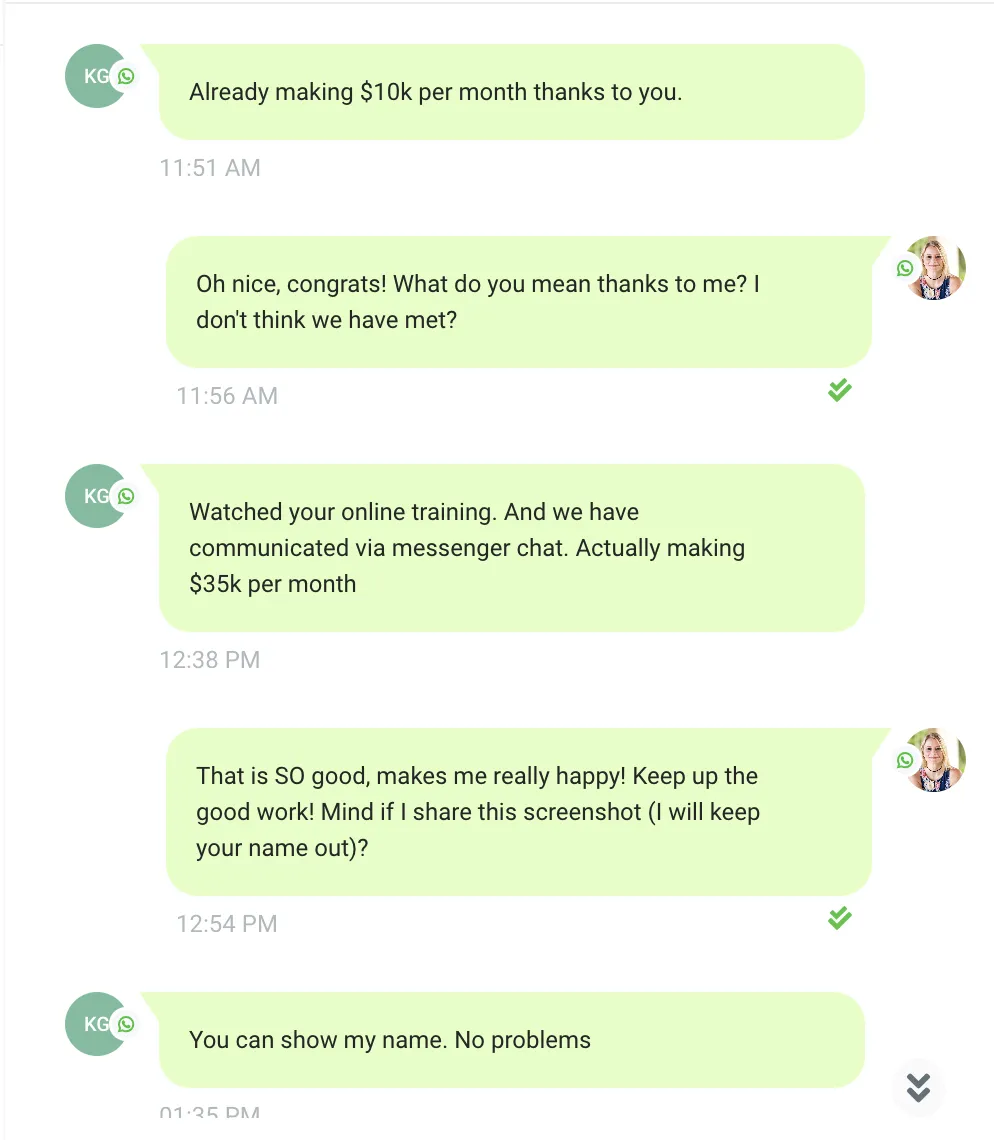The image size is (994, 1140).
Task: Click the 12:54 PM timestamp
Action: [x=227, y=924]
